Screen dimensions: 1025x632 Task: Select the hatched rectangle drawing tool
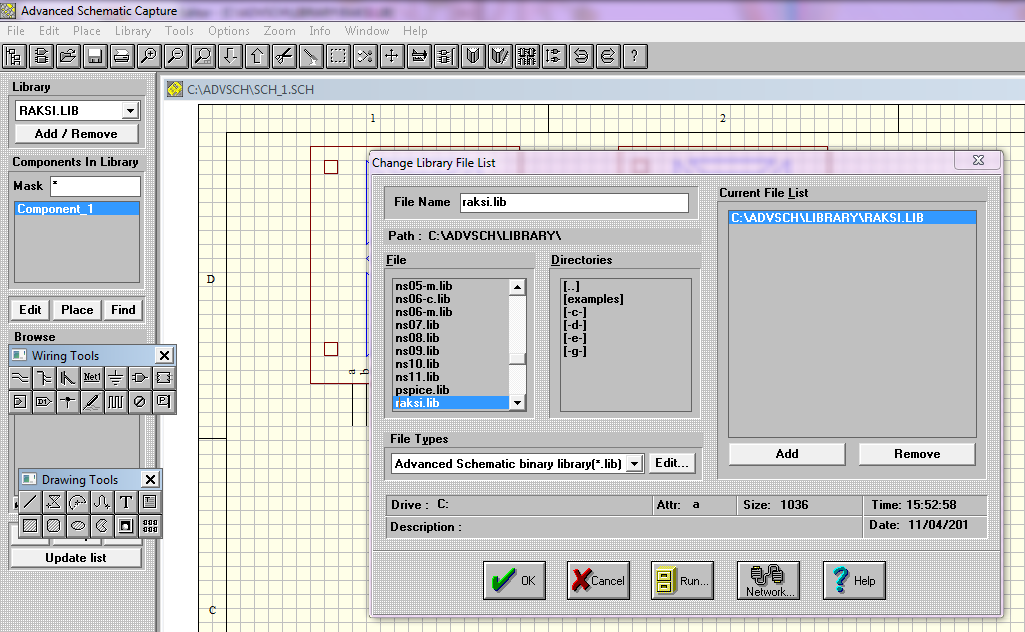tap(30, 525)
